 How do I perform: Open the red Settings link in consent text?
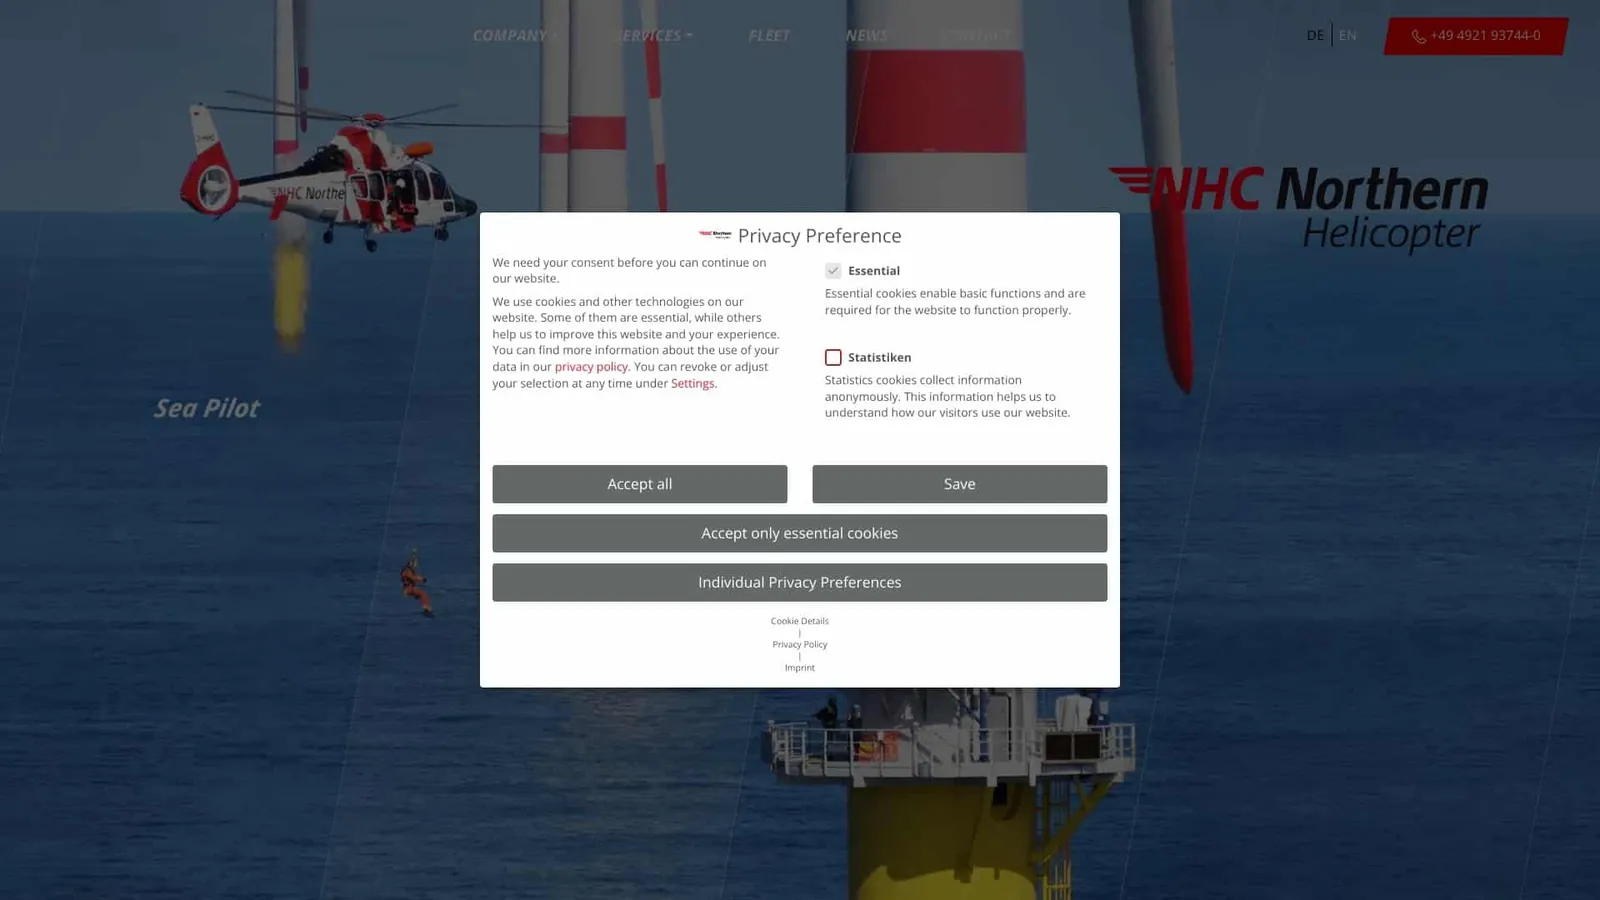(x=693, y=383)
